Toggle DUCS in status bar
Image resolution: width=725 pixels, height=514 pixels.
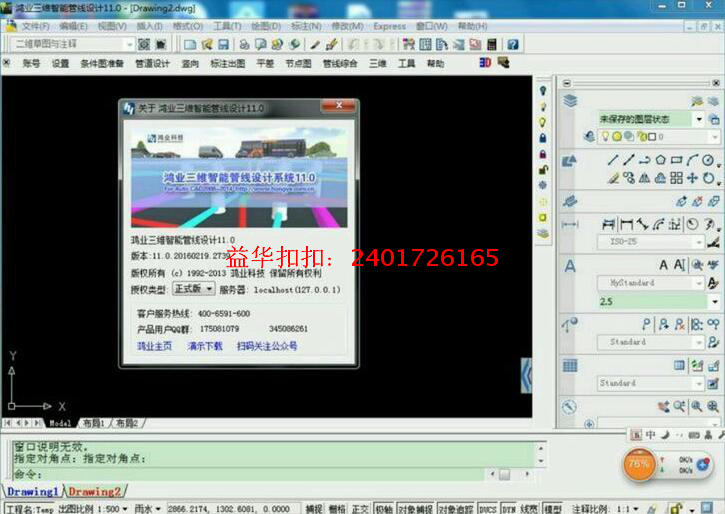point(487,508)
